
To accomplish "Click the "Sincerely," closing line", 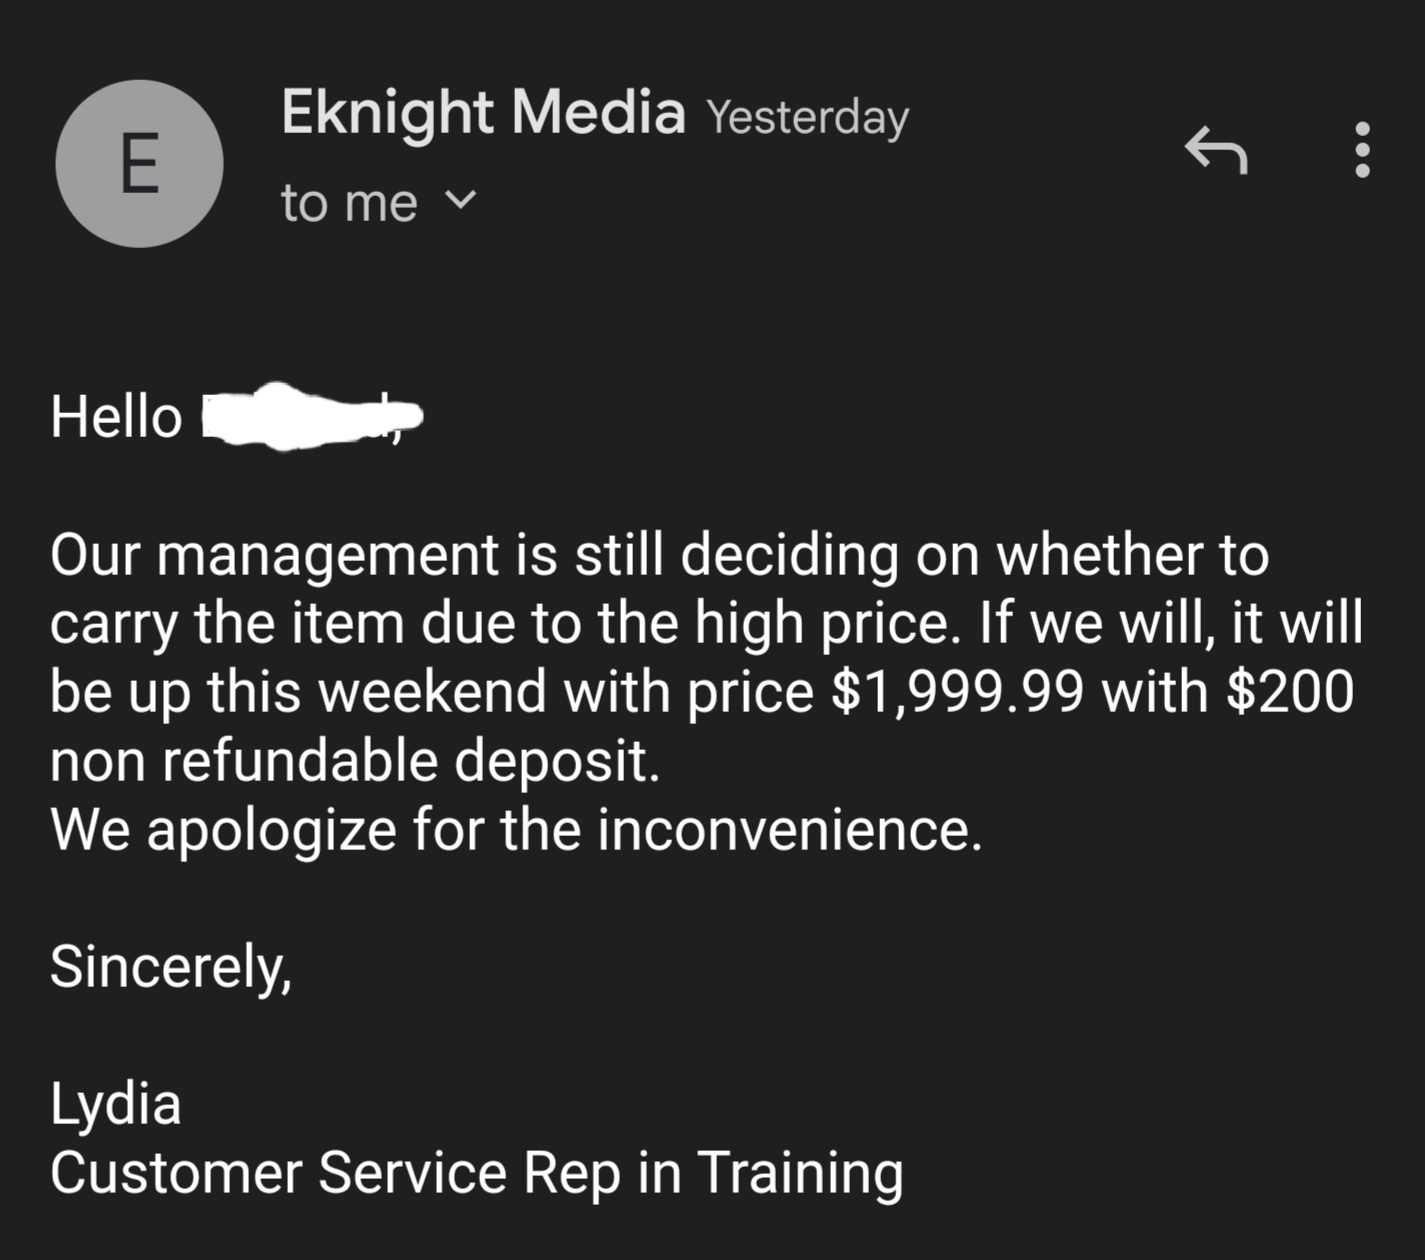I will (x=171, y=967).
